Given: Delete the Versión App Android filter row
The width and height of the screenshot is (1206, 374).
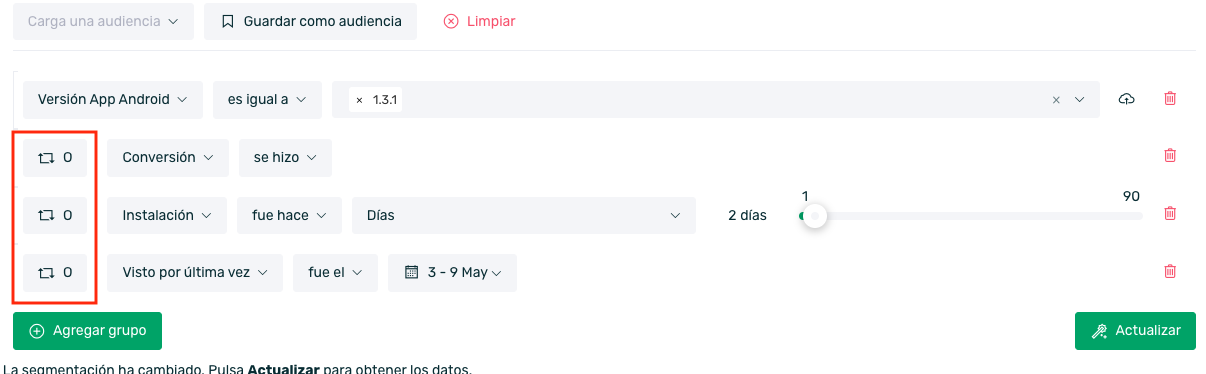Looking at the screenshot, I should pos(1170,99).
